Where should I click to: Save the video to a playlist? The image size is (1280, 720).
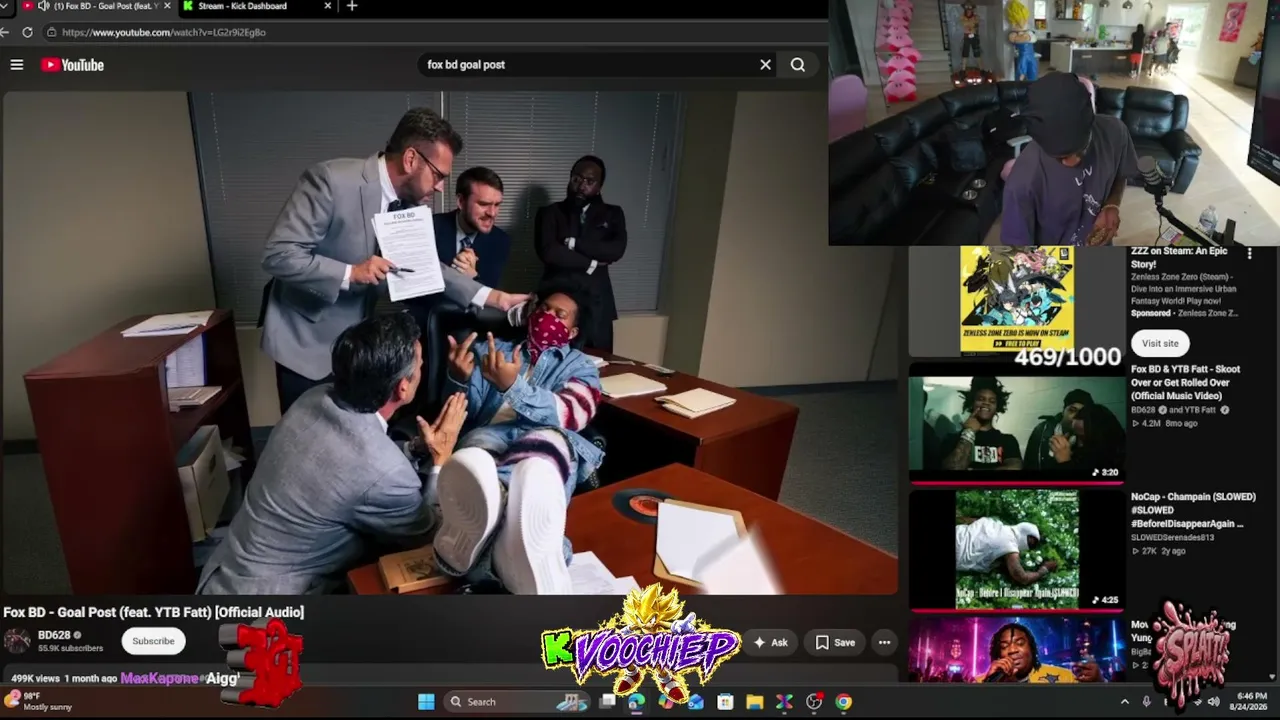pos(836,642)
